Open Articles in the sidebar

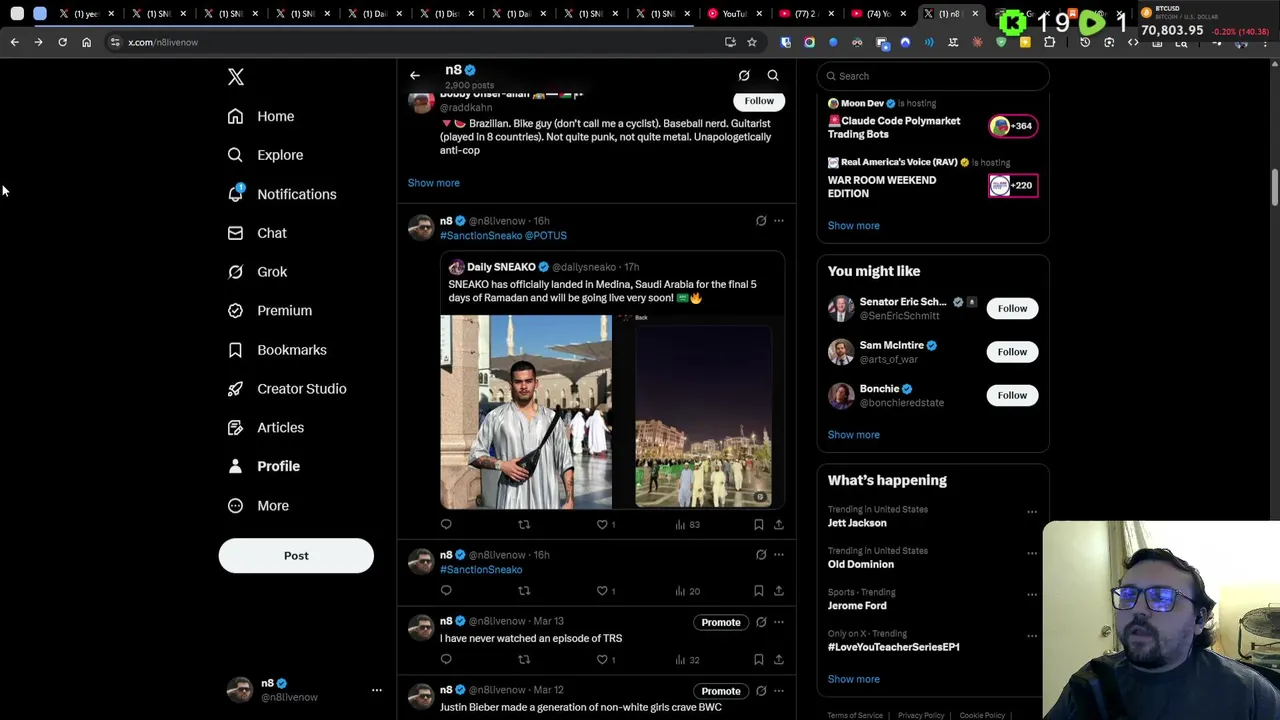(x=266, y=427)
